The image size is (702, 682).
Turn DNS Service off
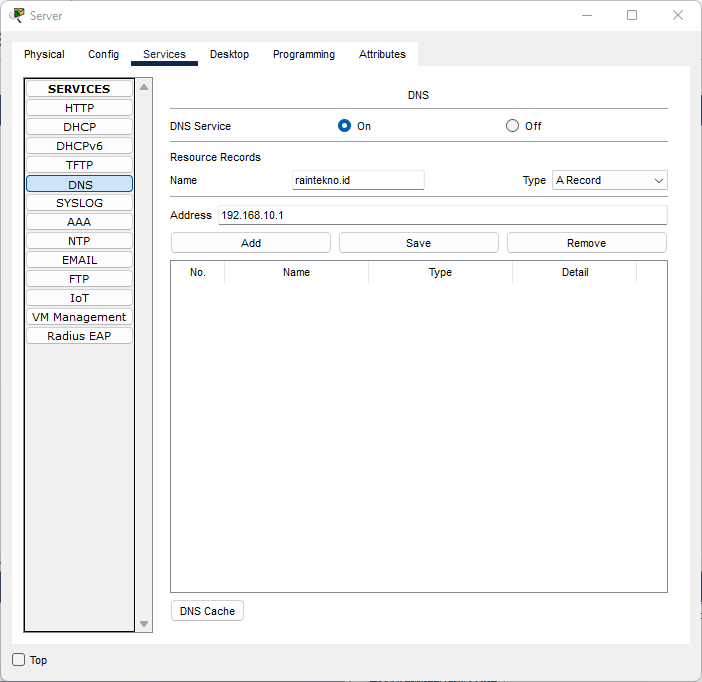tap(513, 126)
